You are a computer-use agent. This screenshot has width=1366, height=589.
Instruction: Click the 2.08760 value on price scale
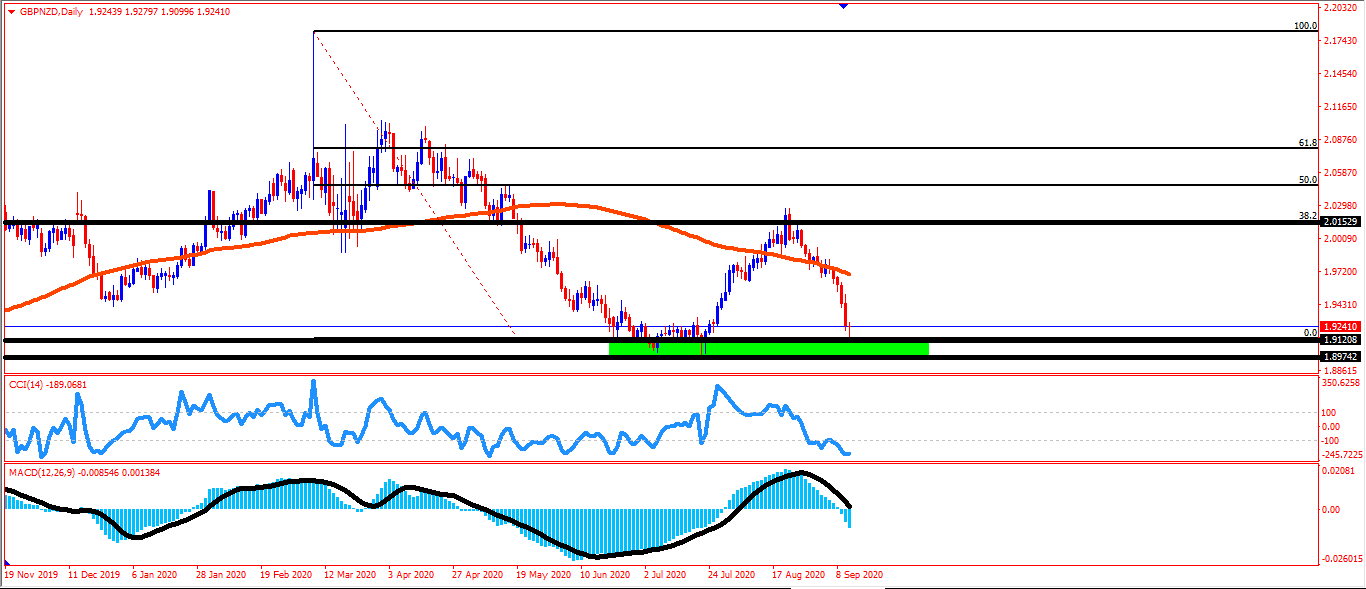point(1338,140)
